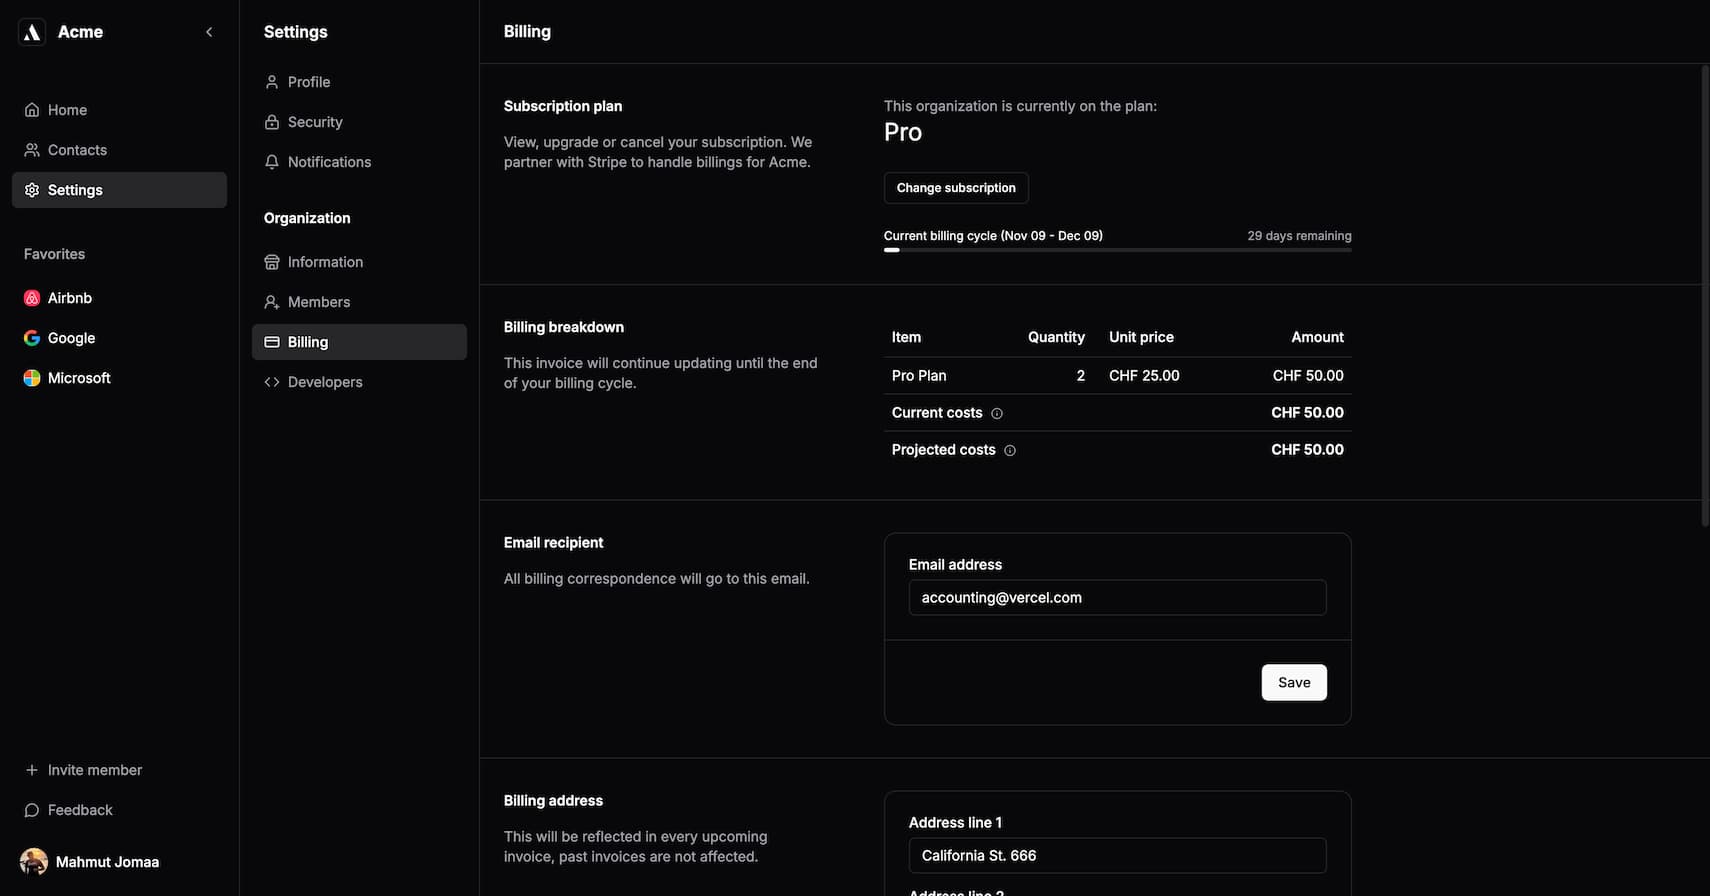The width and height of the screenshot is (1710, 896).
Task: Click the Profile person icon
Action: (x=272, y=82)
